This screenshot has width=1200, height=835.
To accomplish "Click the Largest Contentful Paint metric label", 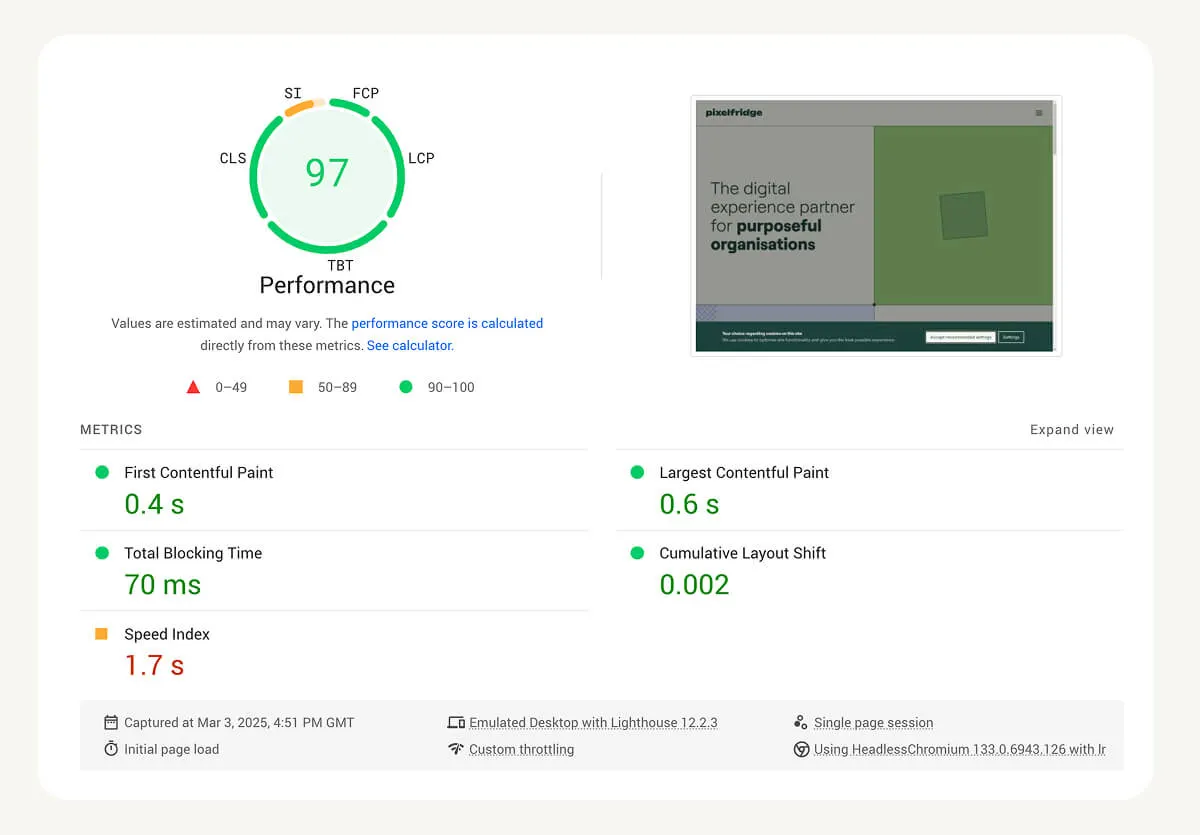I will click(x=744, y=472).
